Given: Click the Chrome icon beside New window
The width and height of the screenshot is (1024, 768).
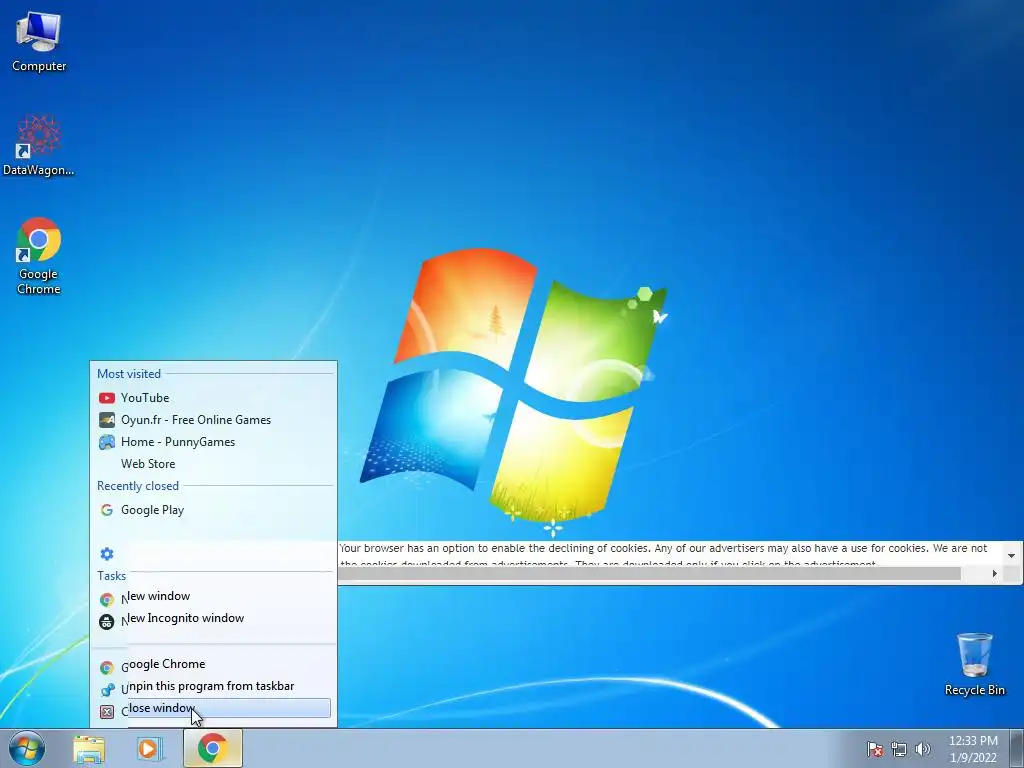Looking at the screenshot, I should 106,600.
